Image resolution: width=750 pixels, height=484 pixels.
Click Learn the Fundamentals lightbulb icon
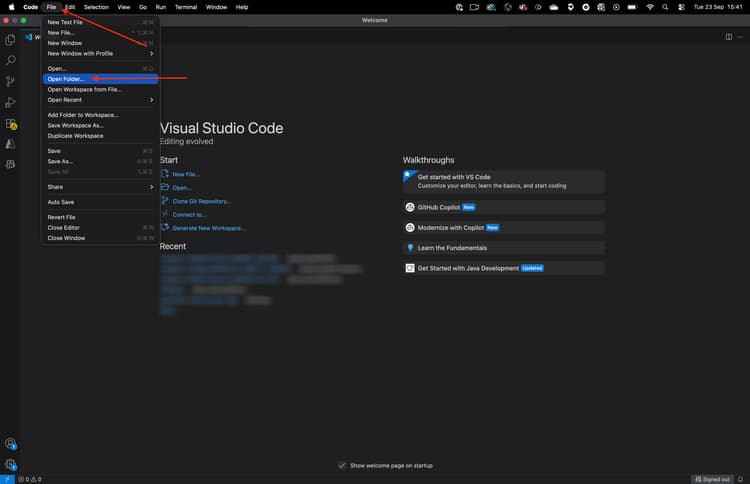click(x=410, y=248)
